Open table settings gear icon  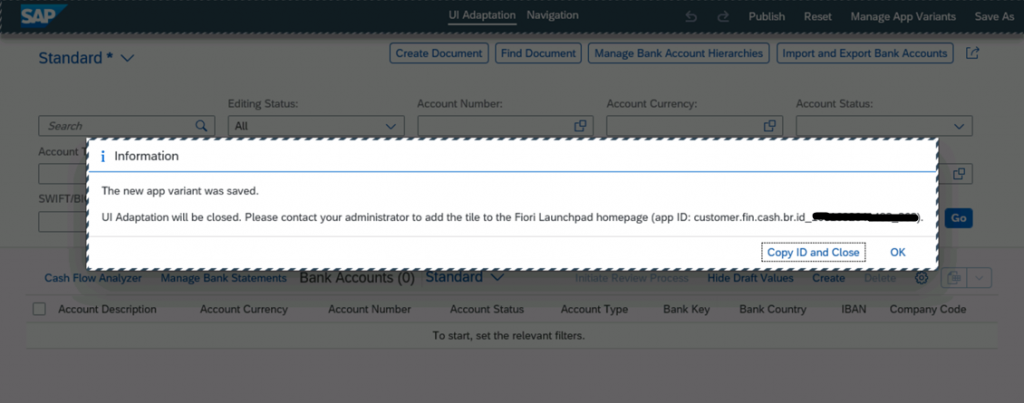[921, 278]
